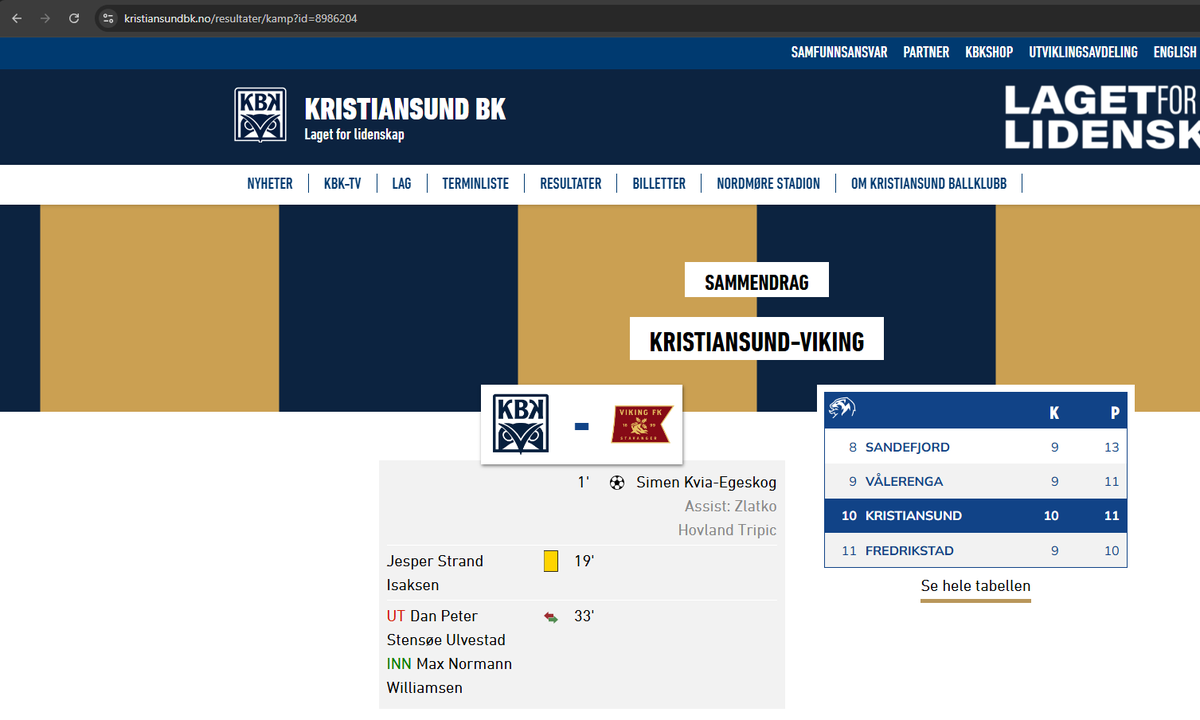The width and height of the screenshot is (1200, 720).
Task: Open site information icon in address bar
Action: click(109, 18)
